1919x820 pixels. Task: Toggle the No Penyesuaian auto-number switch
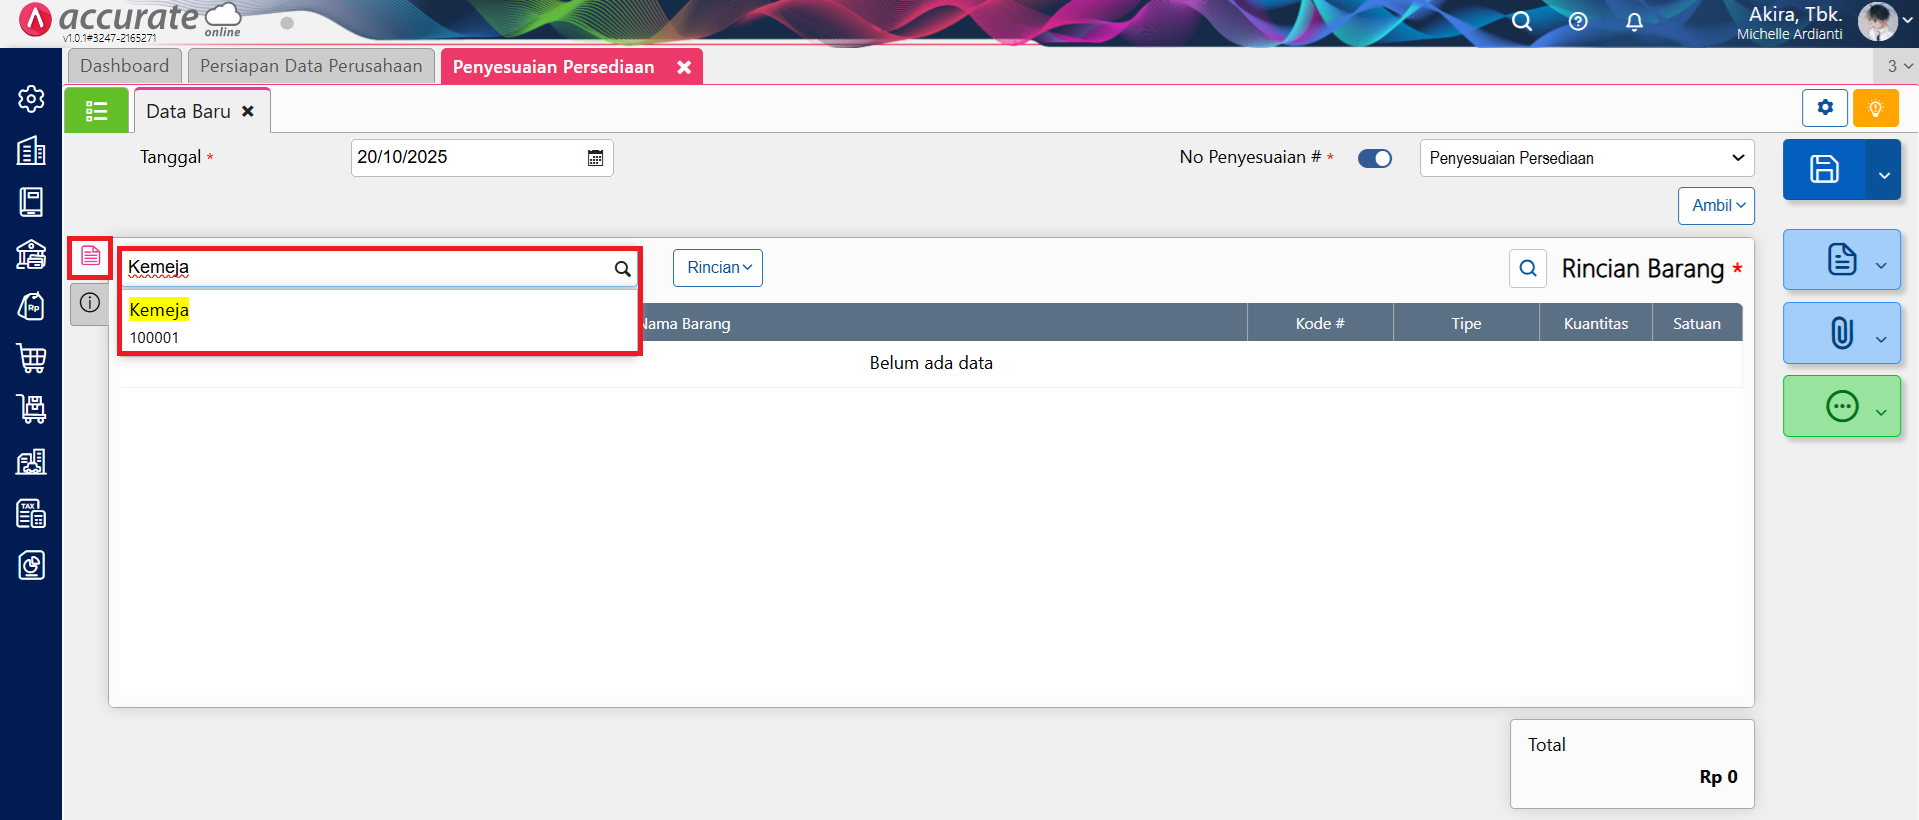(x=1374, y=158)
